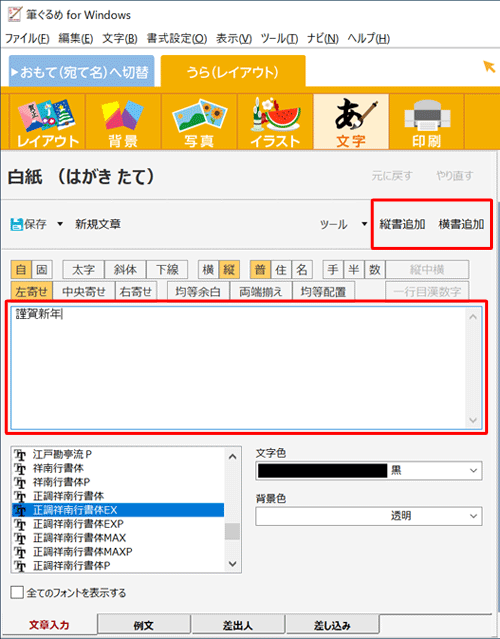This screenshot has height=639, width=500.
Task: Click text area scrollbar down arrow
Action: [473, 420]
